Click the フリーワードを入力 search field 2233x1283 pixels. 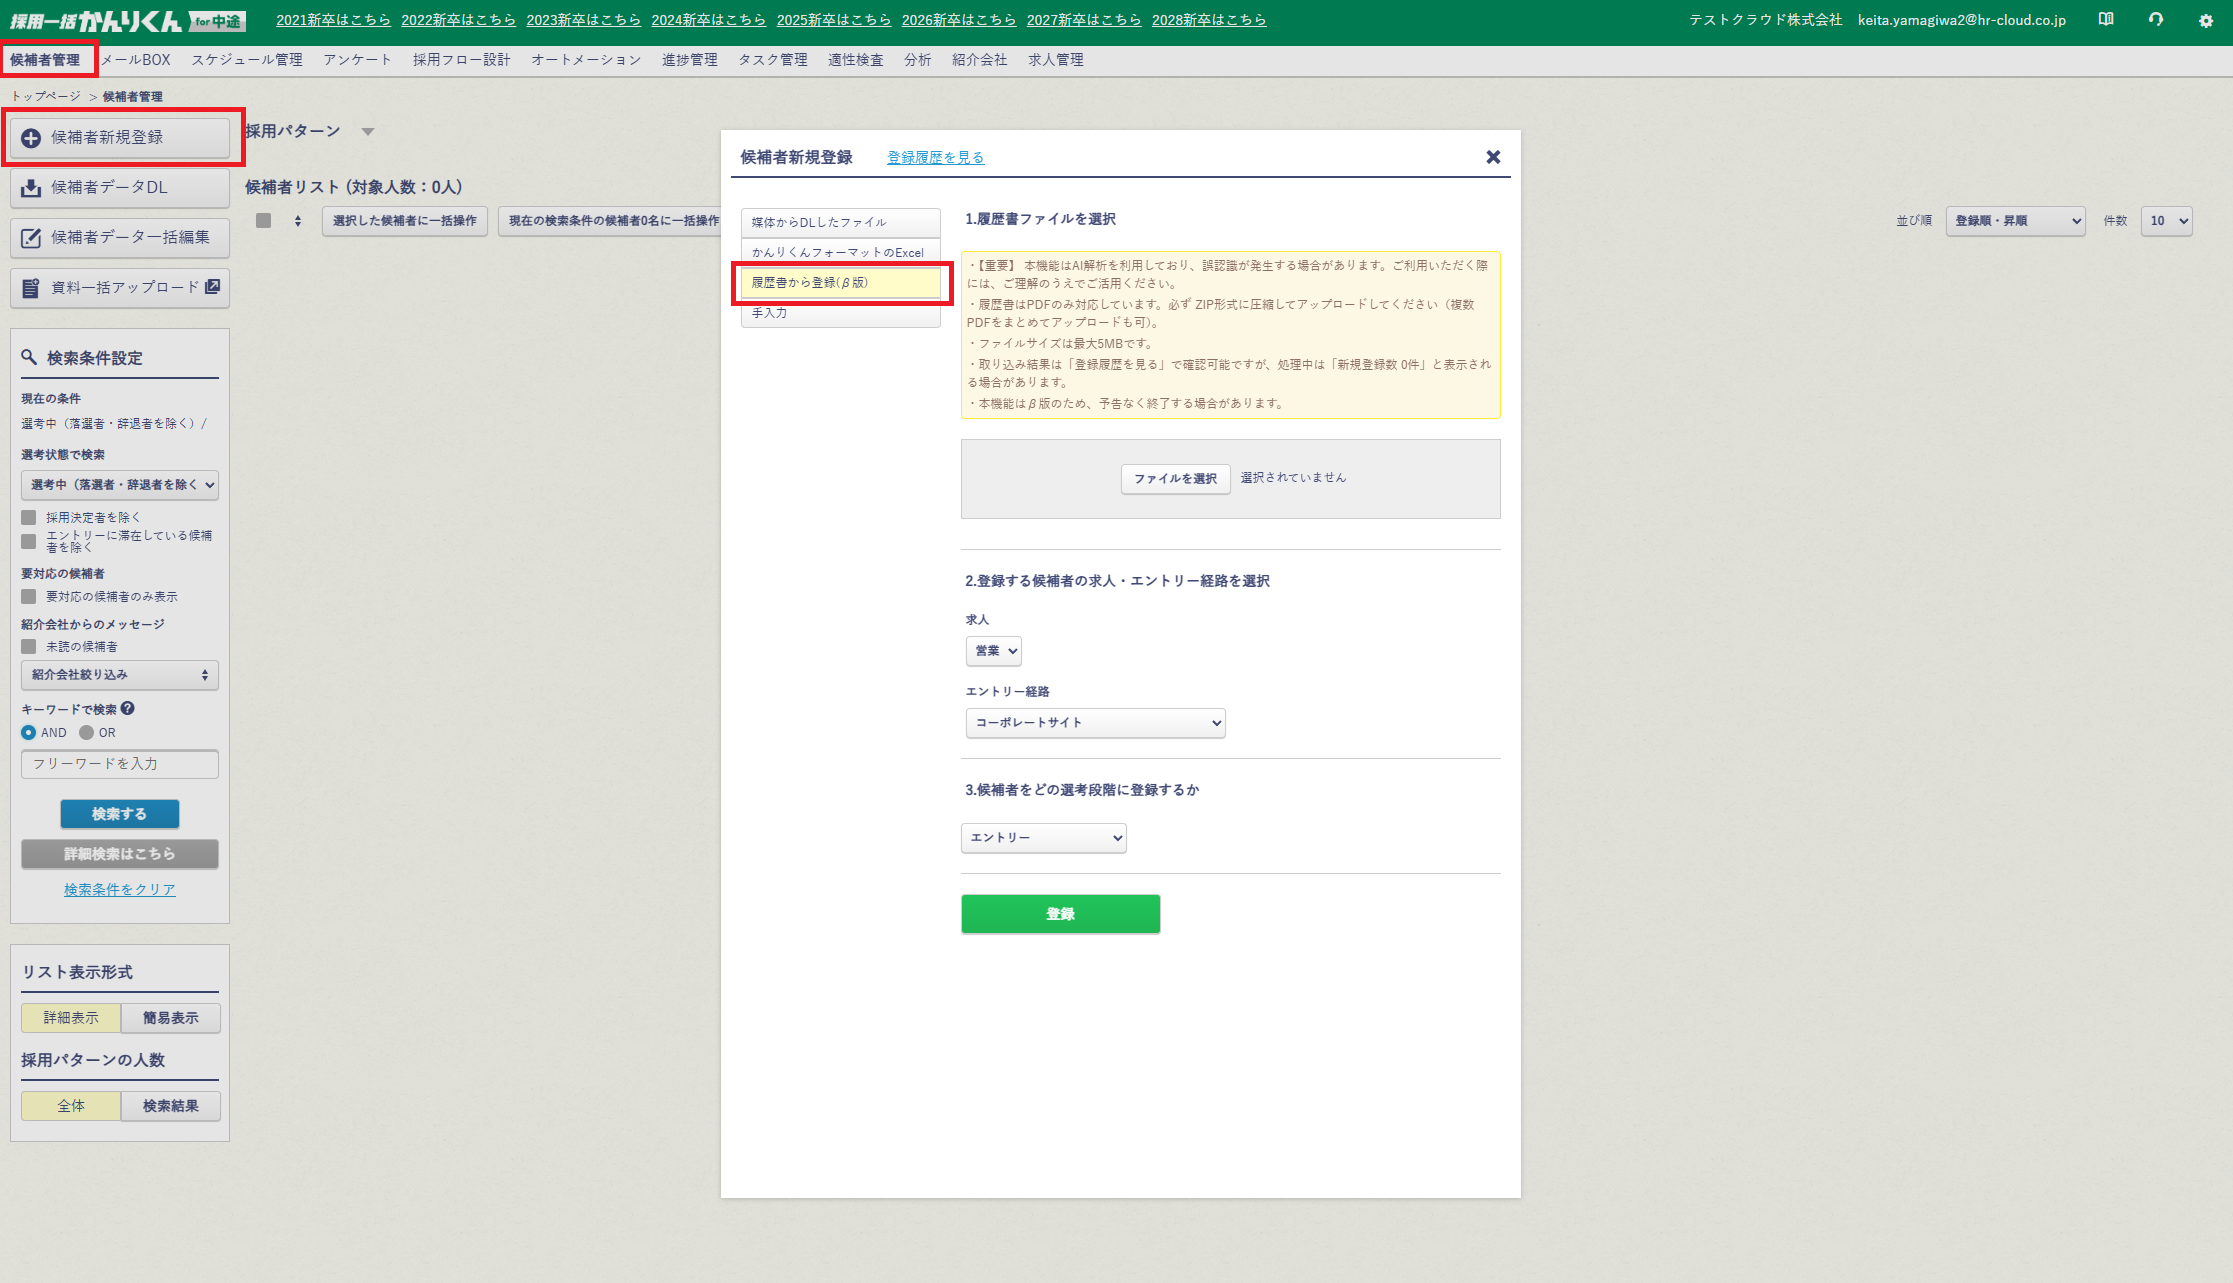(x=119, y=764)
